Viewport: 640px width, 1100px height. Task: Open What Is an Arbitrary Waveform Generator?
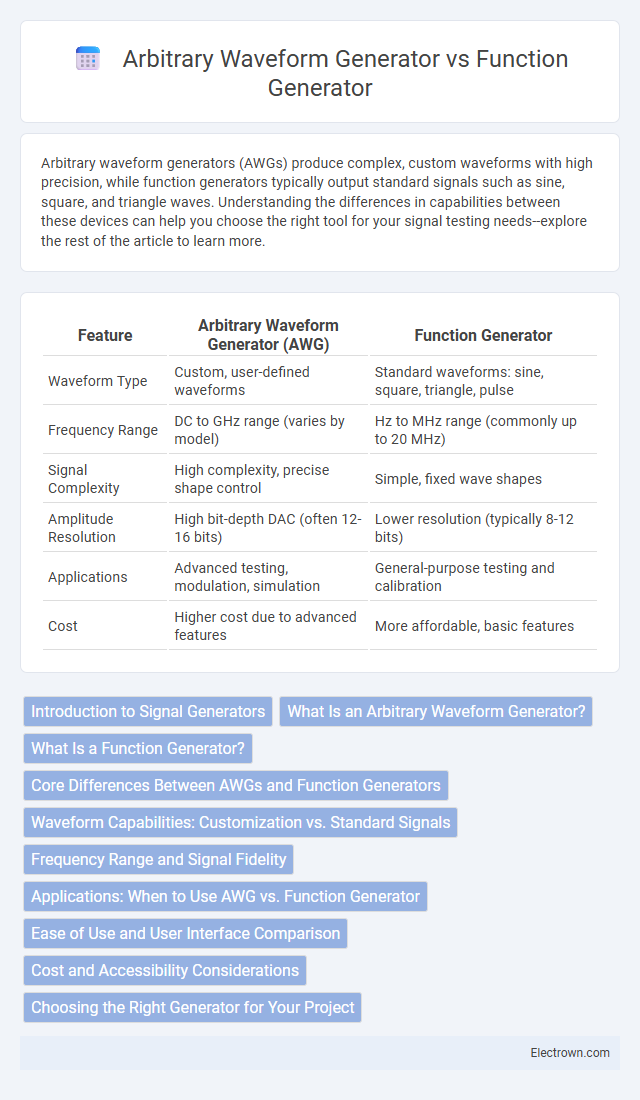point(436,711)
